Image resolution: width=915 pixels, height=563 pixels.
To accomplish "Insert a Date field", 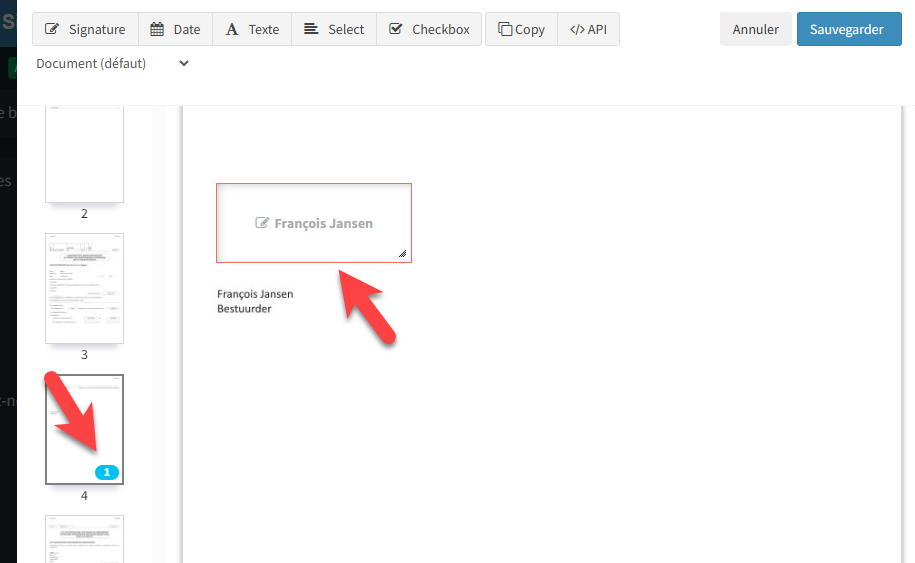I will tap(175, 29).
